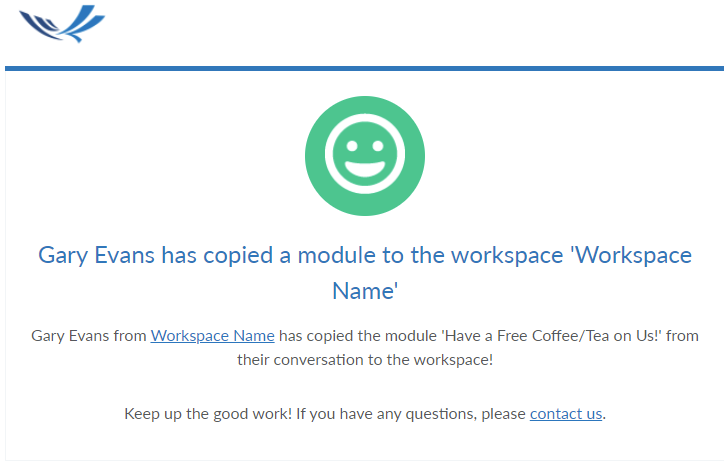Click the green smiley face icon

coord(365,156)
